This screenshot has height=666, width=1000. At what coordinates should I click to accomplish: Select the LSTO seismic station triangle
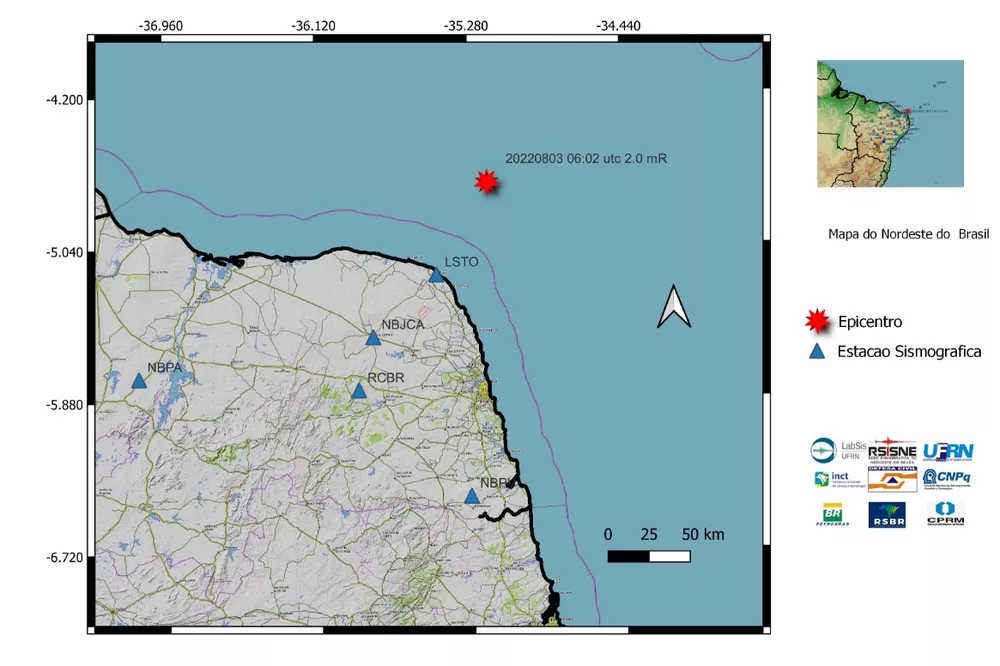click(x=436, y=275)
